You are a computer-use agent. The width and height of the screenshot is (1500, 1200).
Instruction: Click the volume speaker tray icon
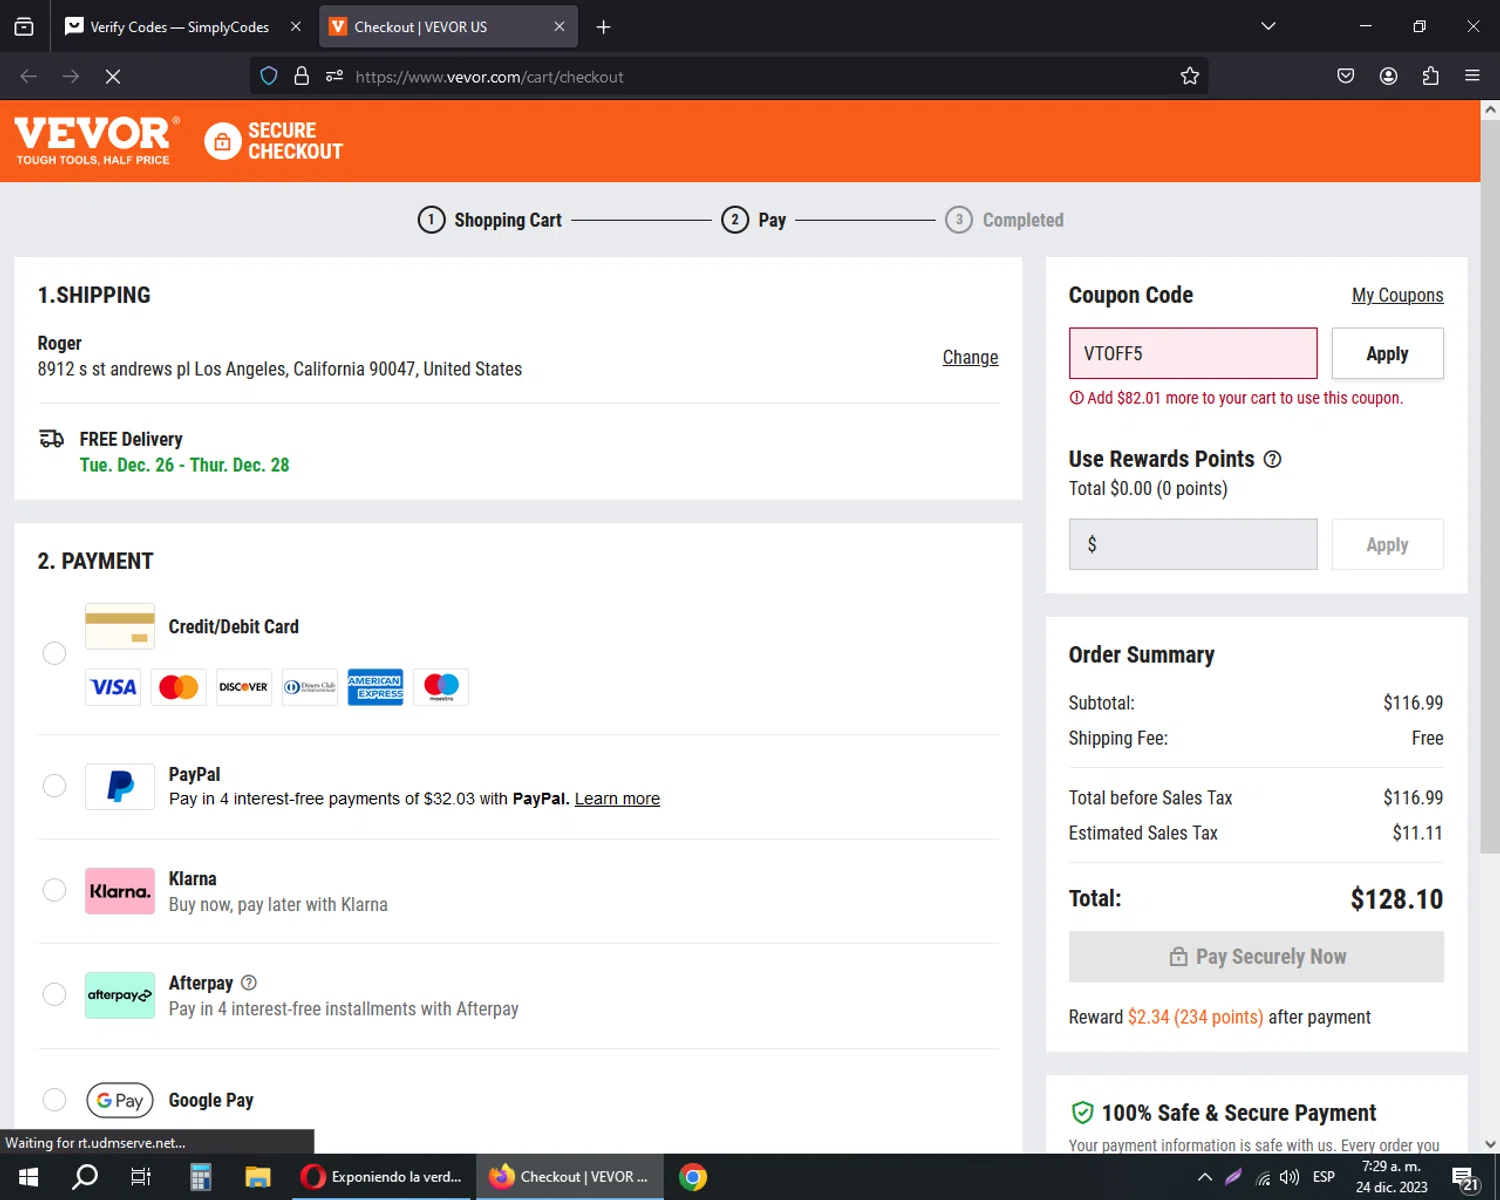(1289, 1177)
